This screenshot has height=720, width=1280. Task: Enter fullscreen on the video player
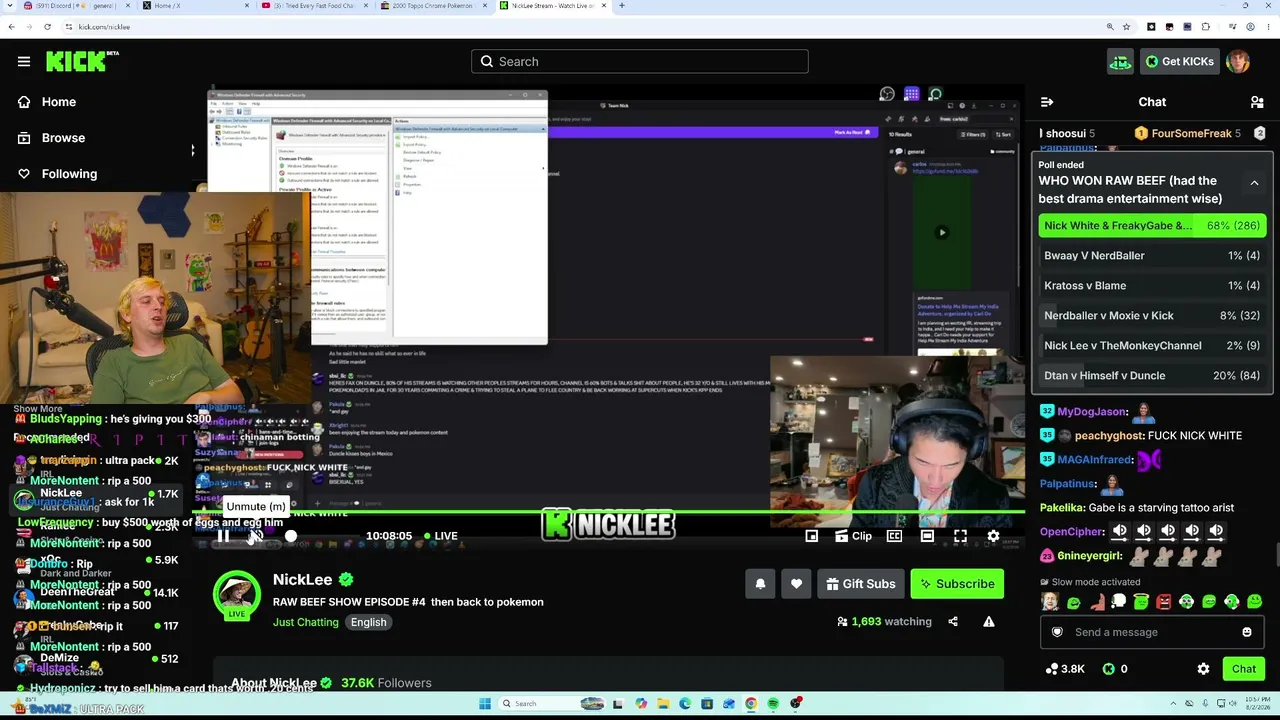(x=960, y=536)
